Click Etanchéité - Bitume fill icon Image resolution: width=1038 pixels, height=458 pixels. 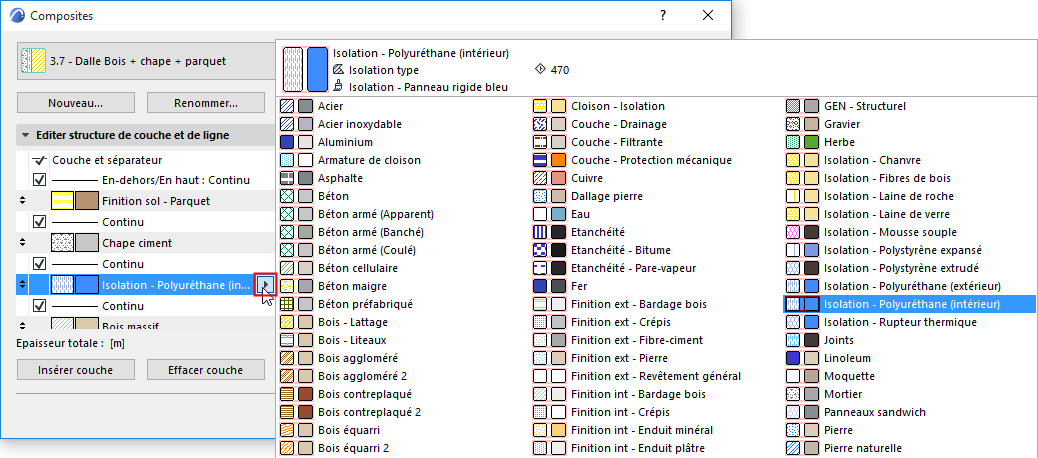point(540,250)
